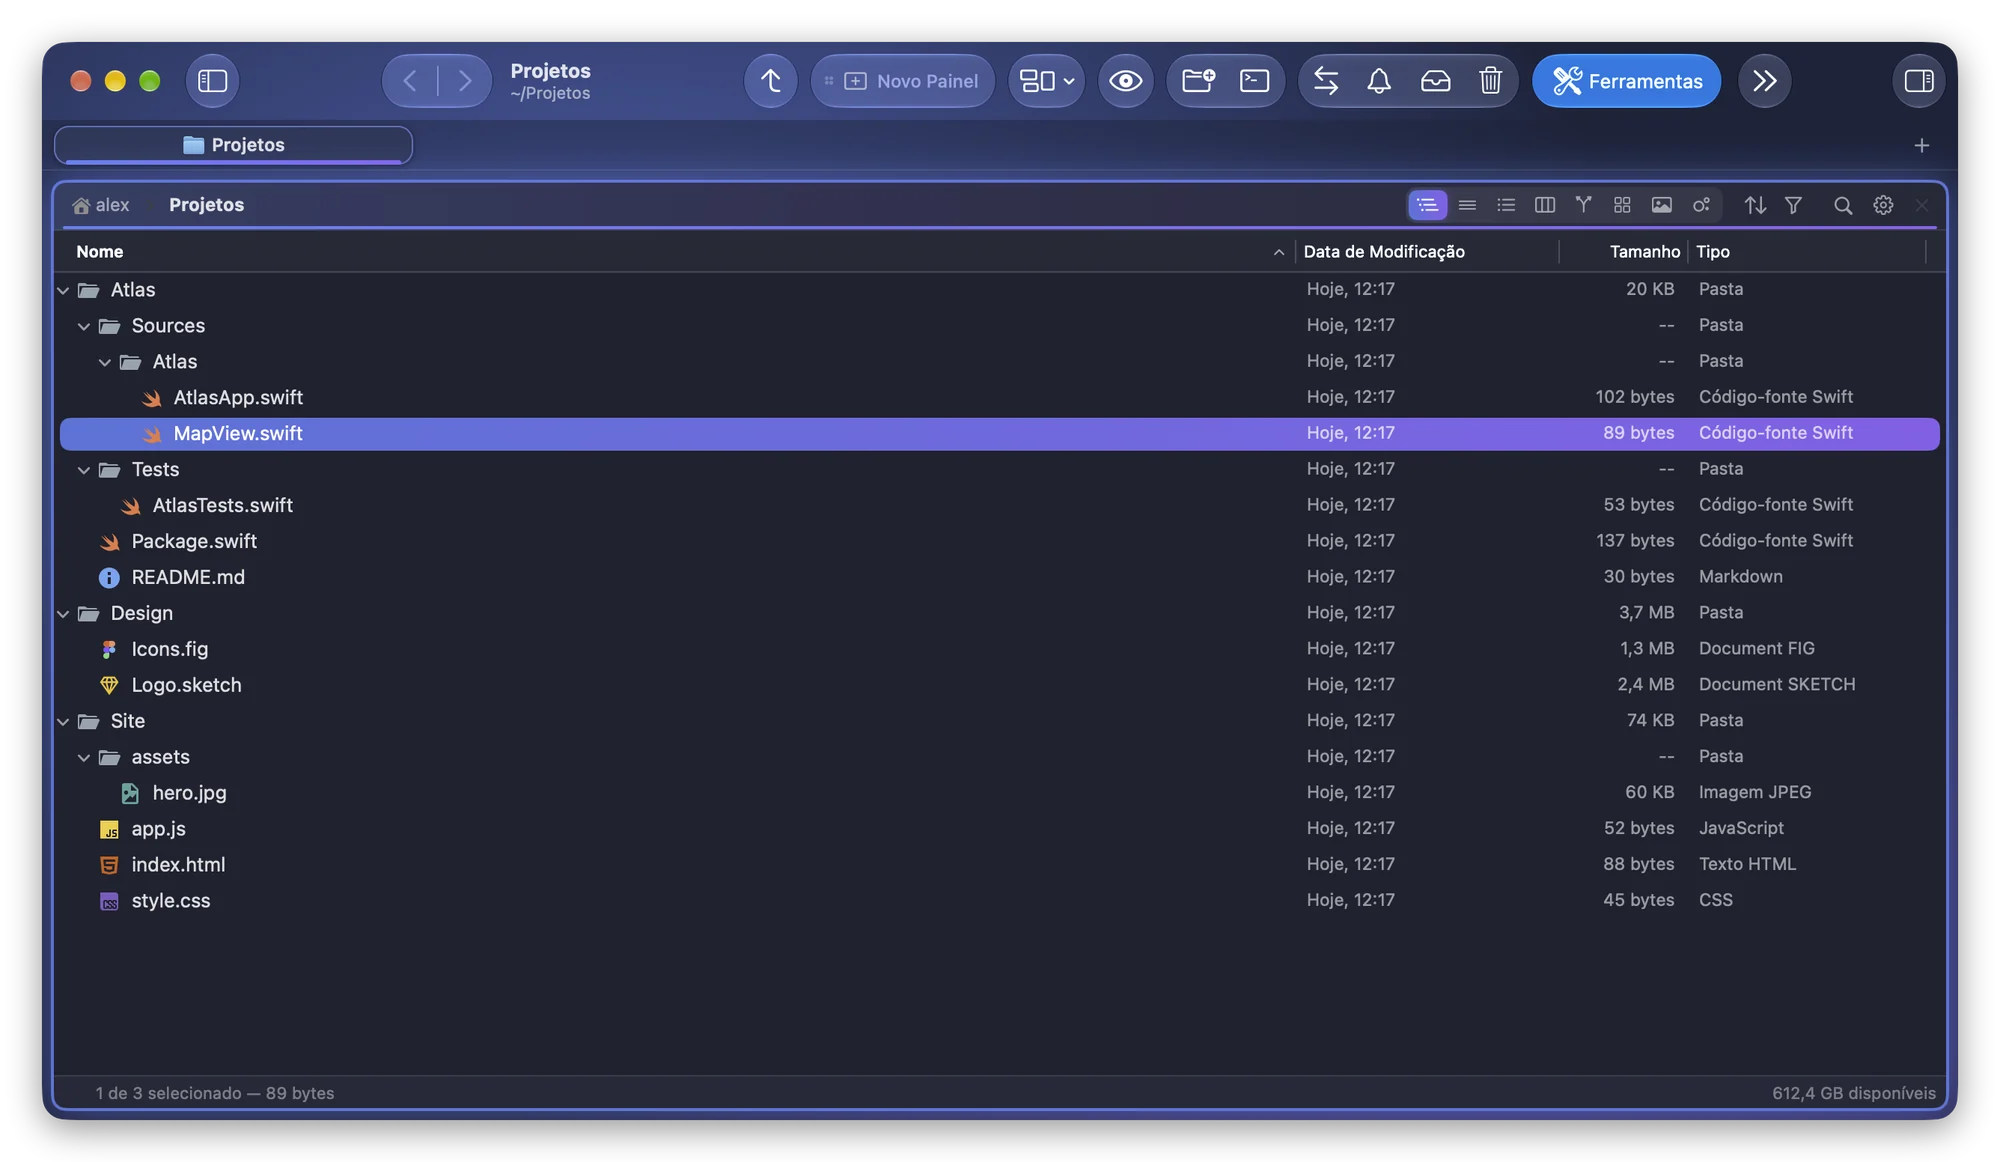Collapse the Sources folder
This screenshot has height=1162, width=2000.
[84, 326]
